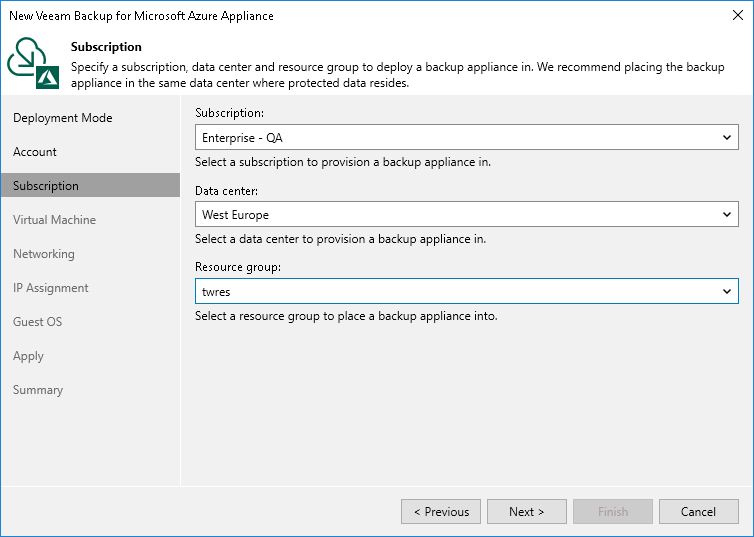The image size is (754, 537).
Task: Open the IP Assignment step
Action: pyautogui.click(x=51, y=288)
